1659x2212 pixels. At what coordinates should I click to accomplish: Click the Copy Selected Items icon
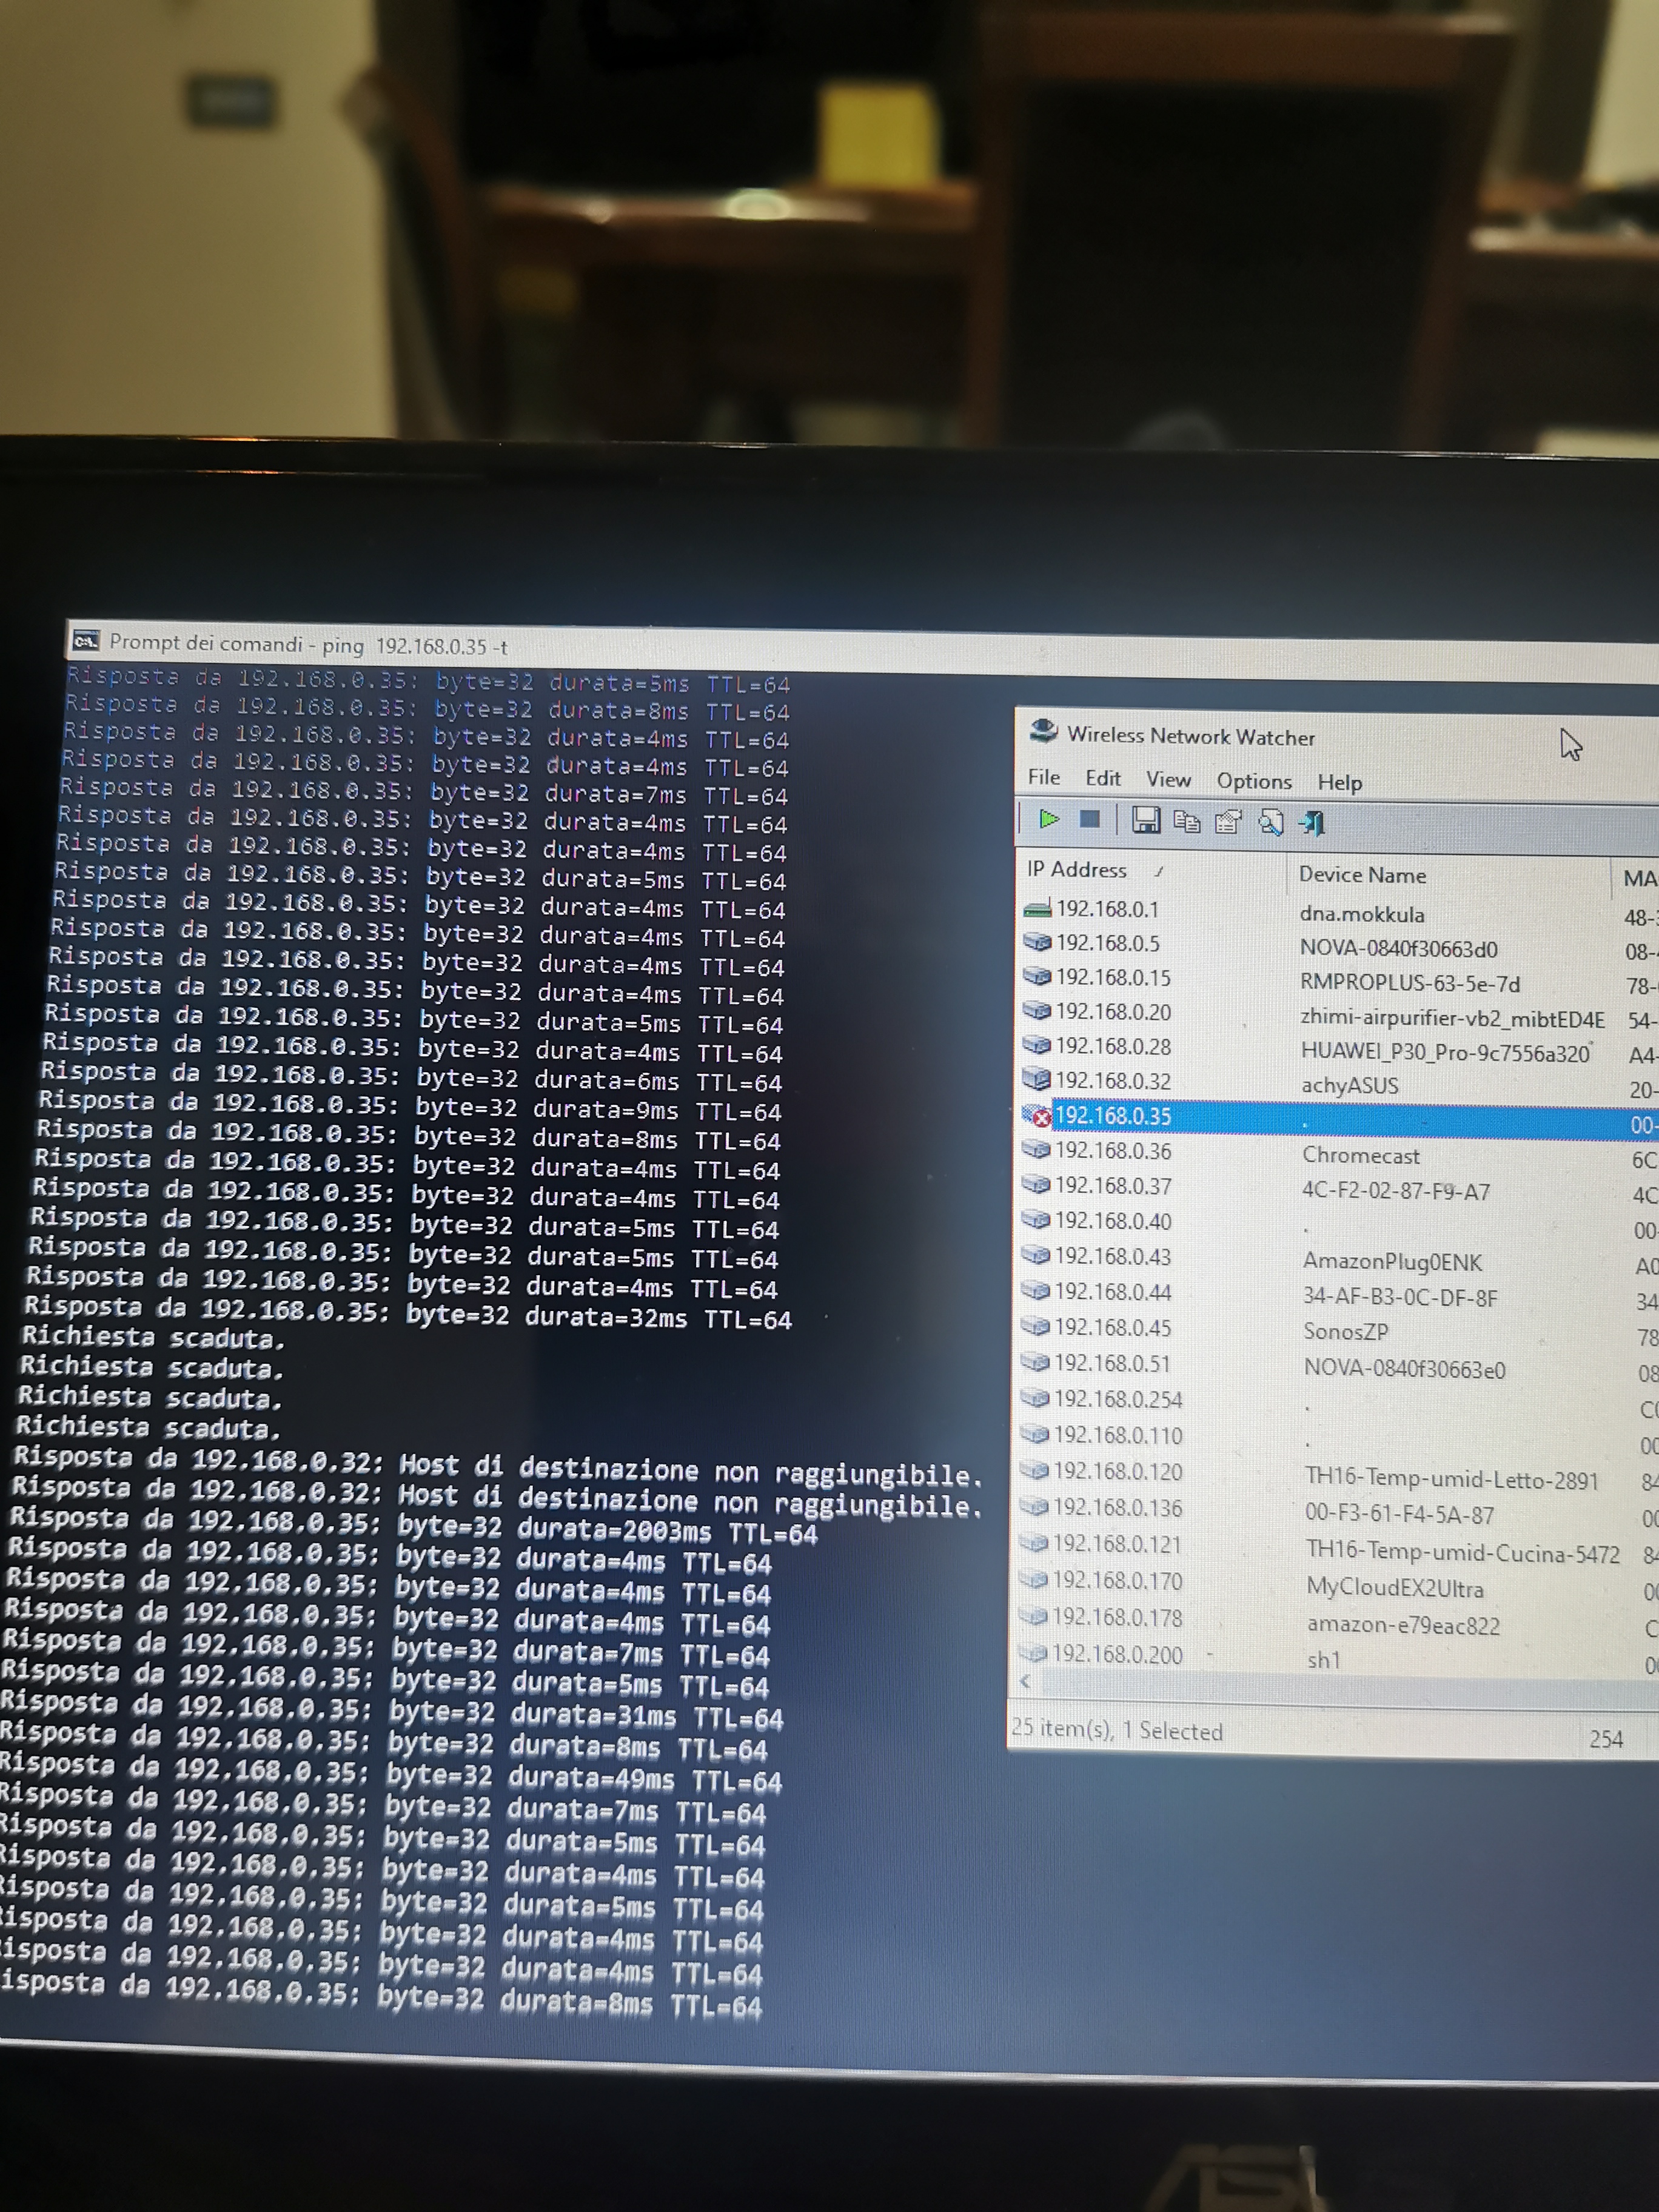point(1187,822)
